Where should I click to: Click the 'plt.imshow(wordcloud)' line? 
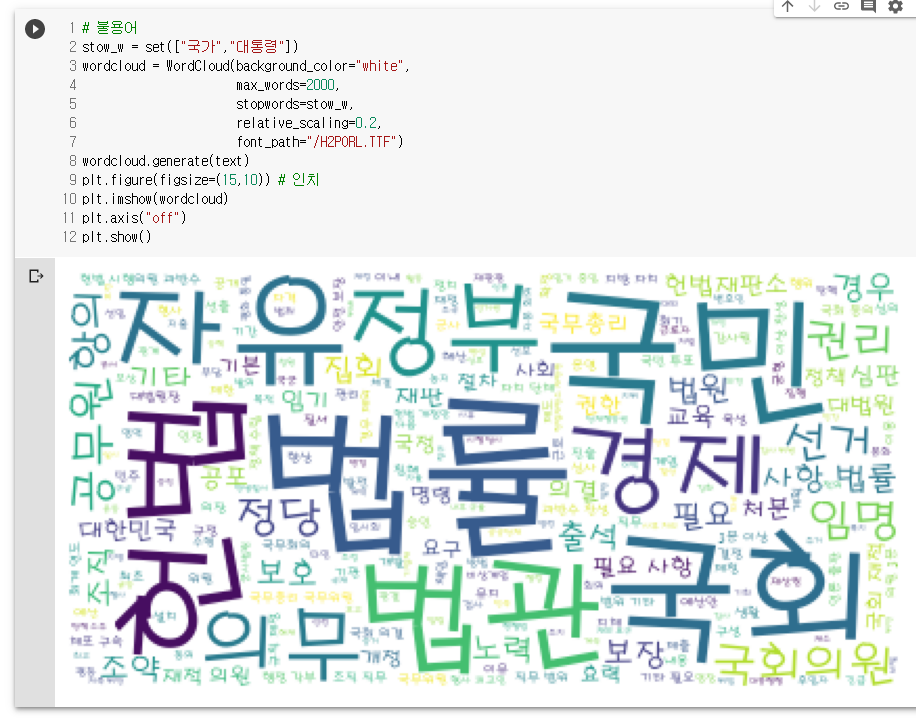click(x=155, y=199)
